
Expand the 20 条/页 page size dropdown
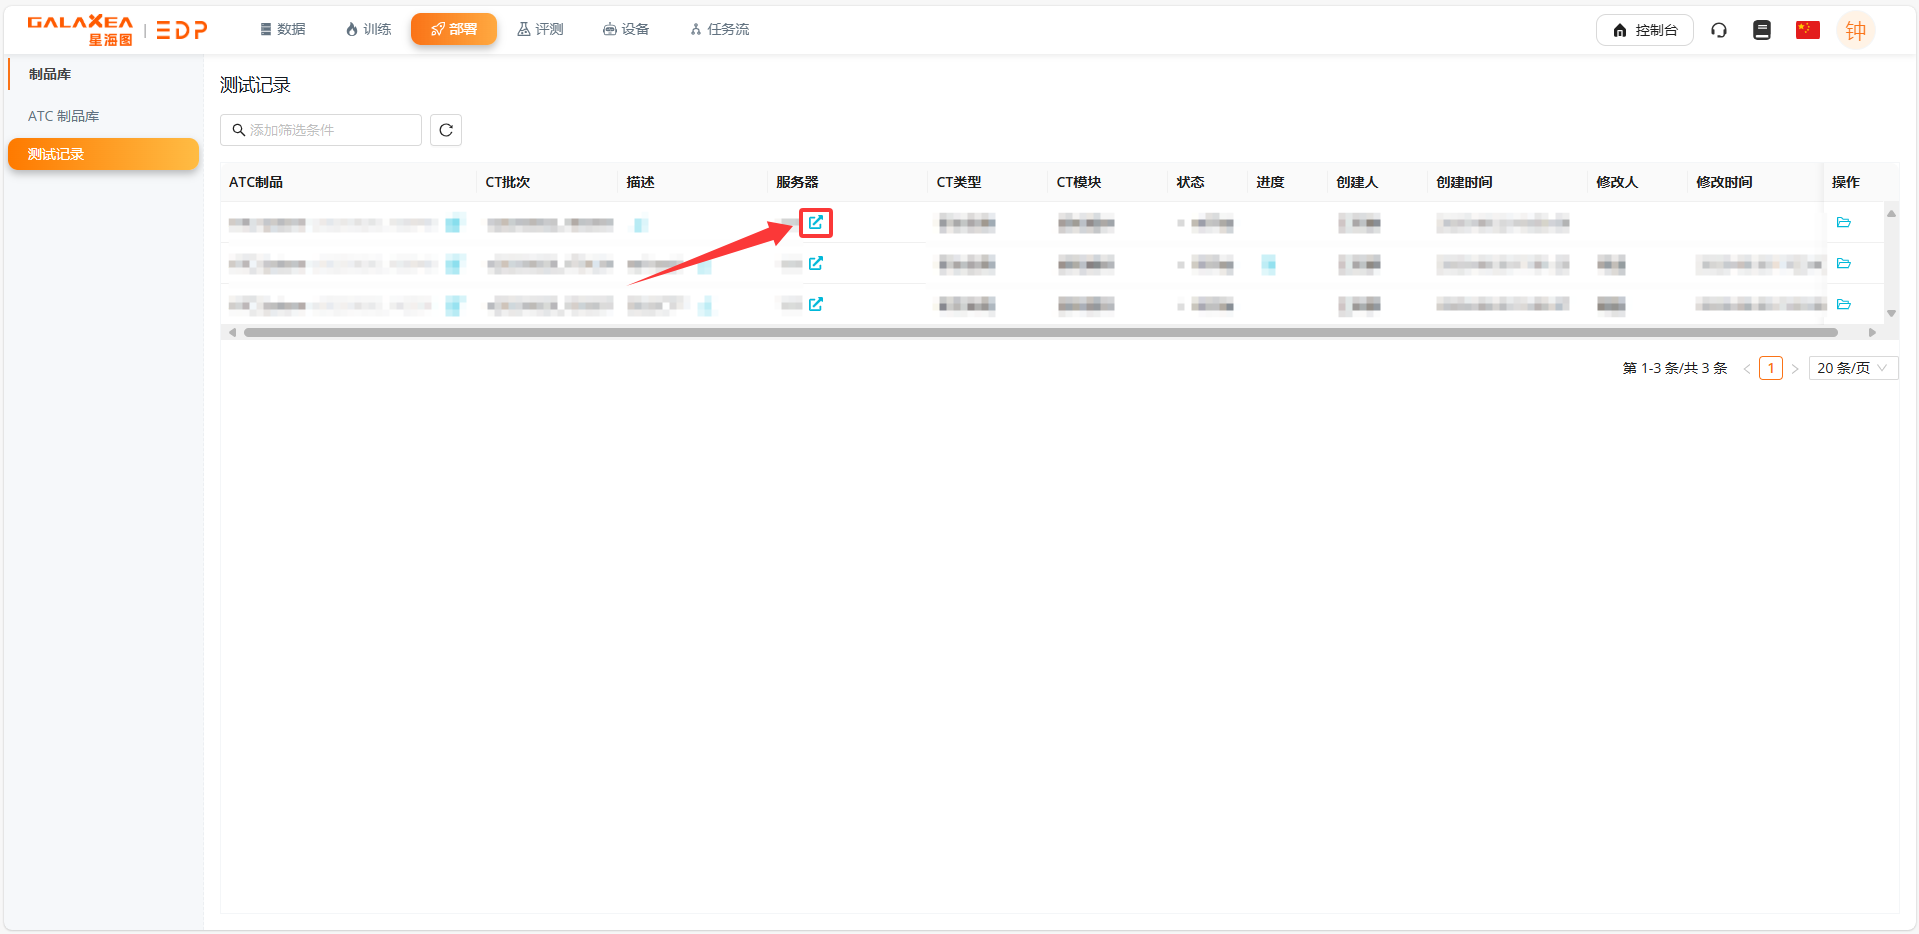point(1852,368)
